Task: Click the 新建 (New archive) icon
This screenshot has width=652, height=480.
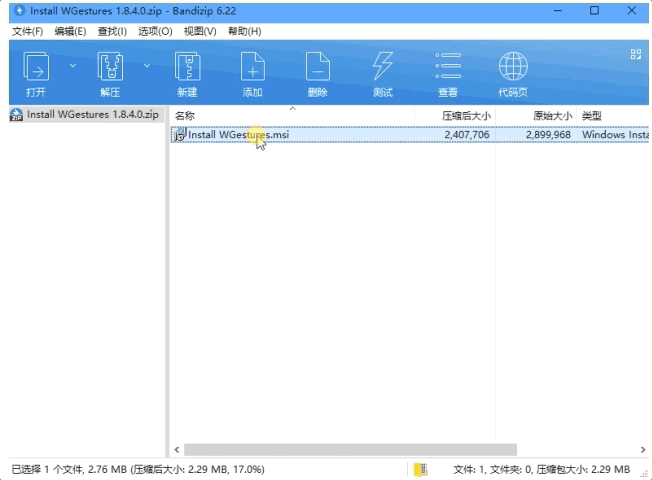Action: pyautogui.click(x=187, y=67)
